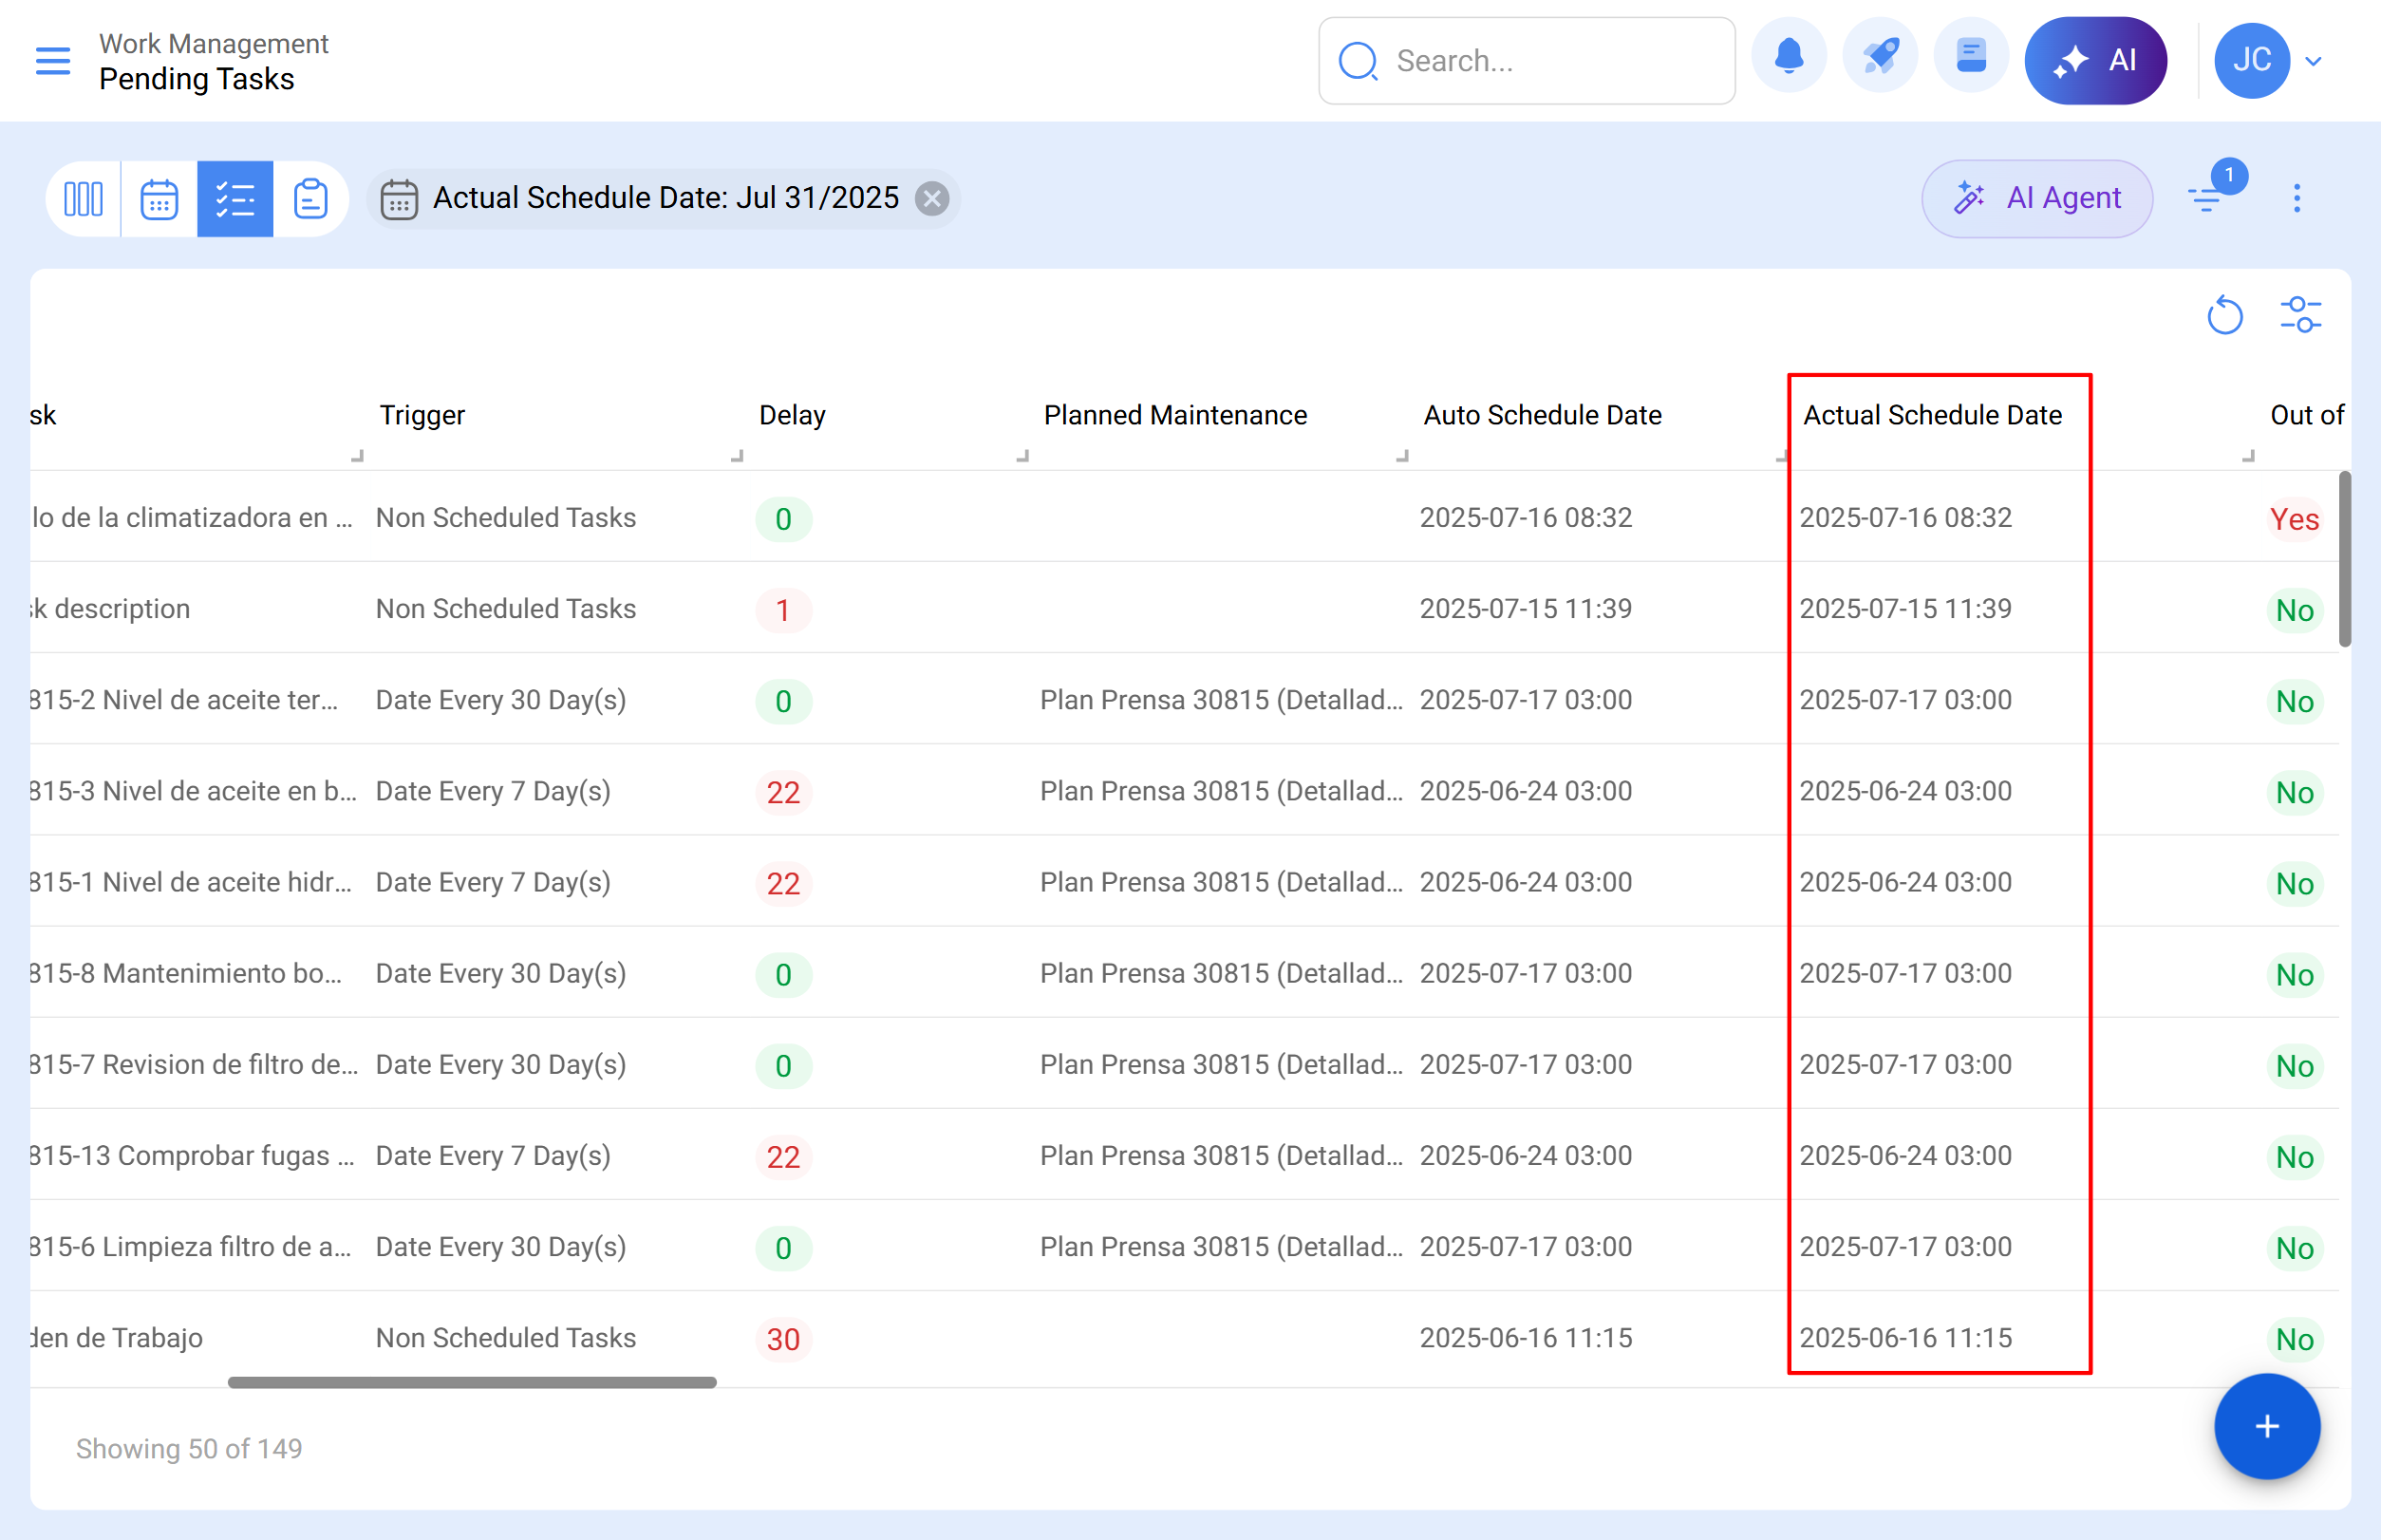The width and height of the screenshot is (2381, 1540).
Task: Open the filter icon with badge 1
Action: point(2206,198)
